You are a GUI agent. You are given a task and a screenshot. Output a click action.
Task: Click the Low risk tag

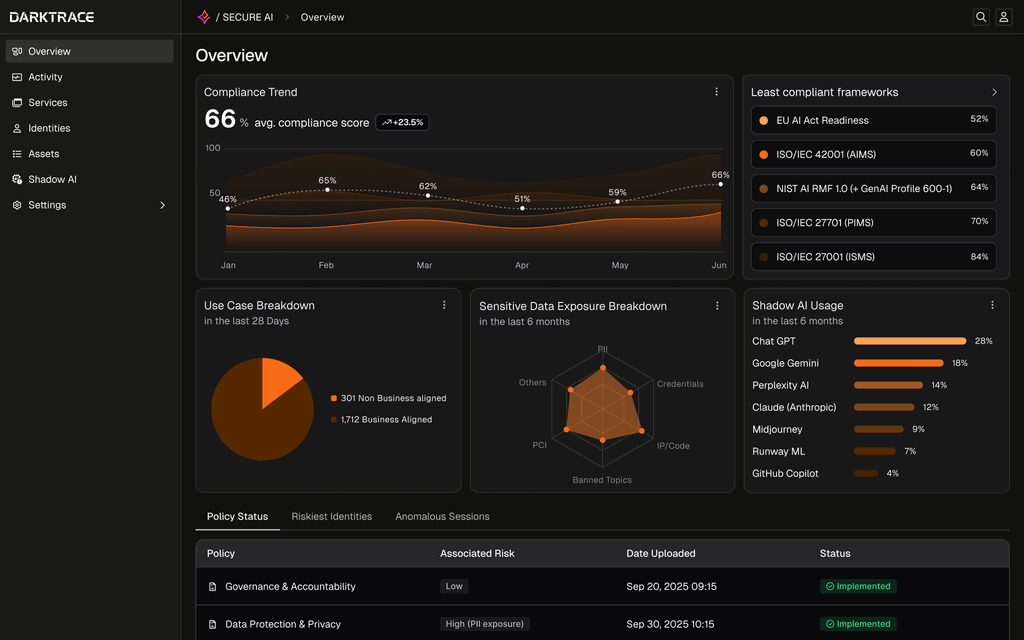(x=454, y=586)
